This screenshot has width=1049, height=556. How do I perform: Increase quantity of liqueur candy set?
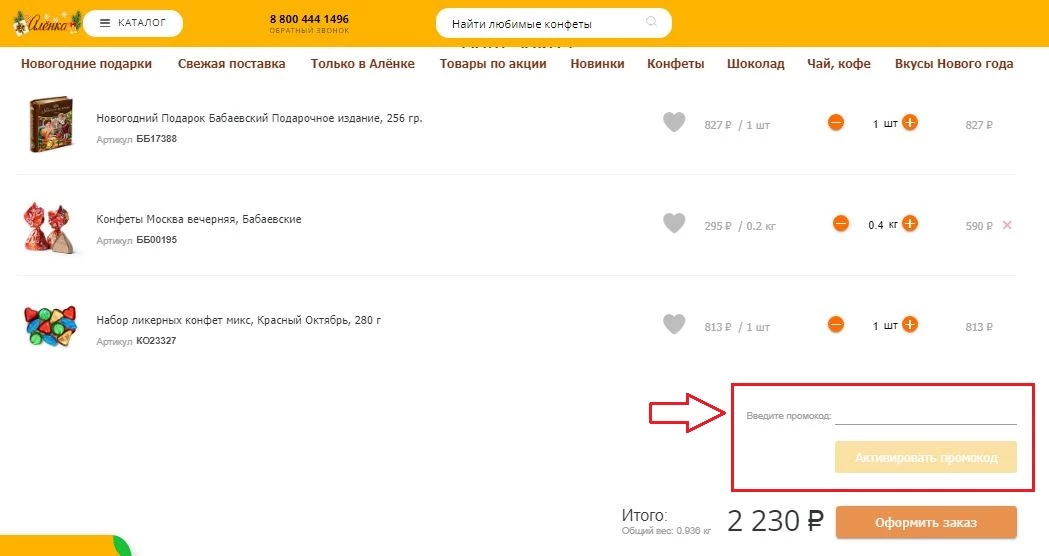coord(910,325)
